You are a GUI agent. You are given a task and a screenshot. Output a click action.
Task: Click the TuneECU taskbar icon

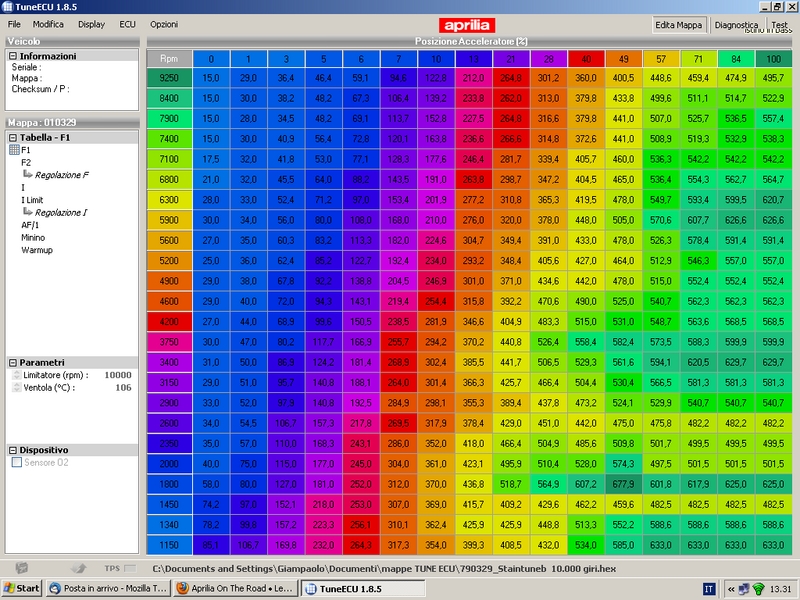coord(310,589)
